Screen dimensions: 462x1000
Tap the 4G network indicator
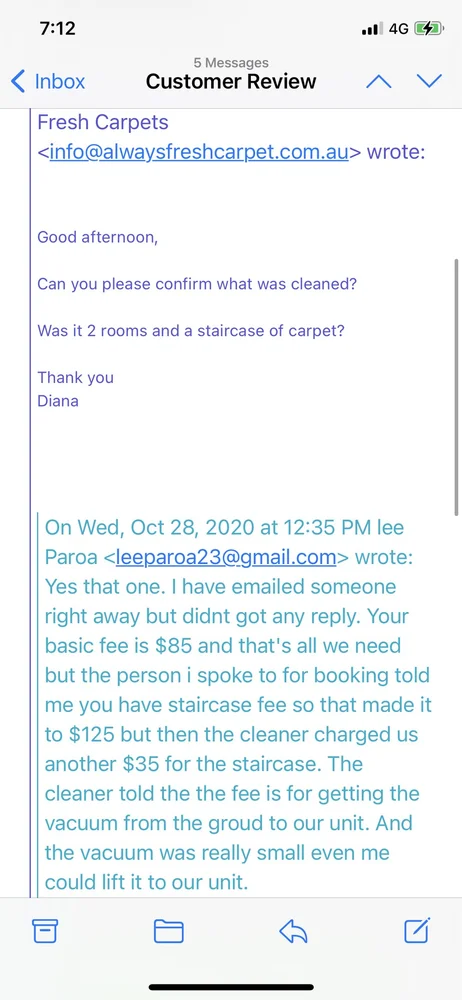(x=398, y=29)
